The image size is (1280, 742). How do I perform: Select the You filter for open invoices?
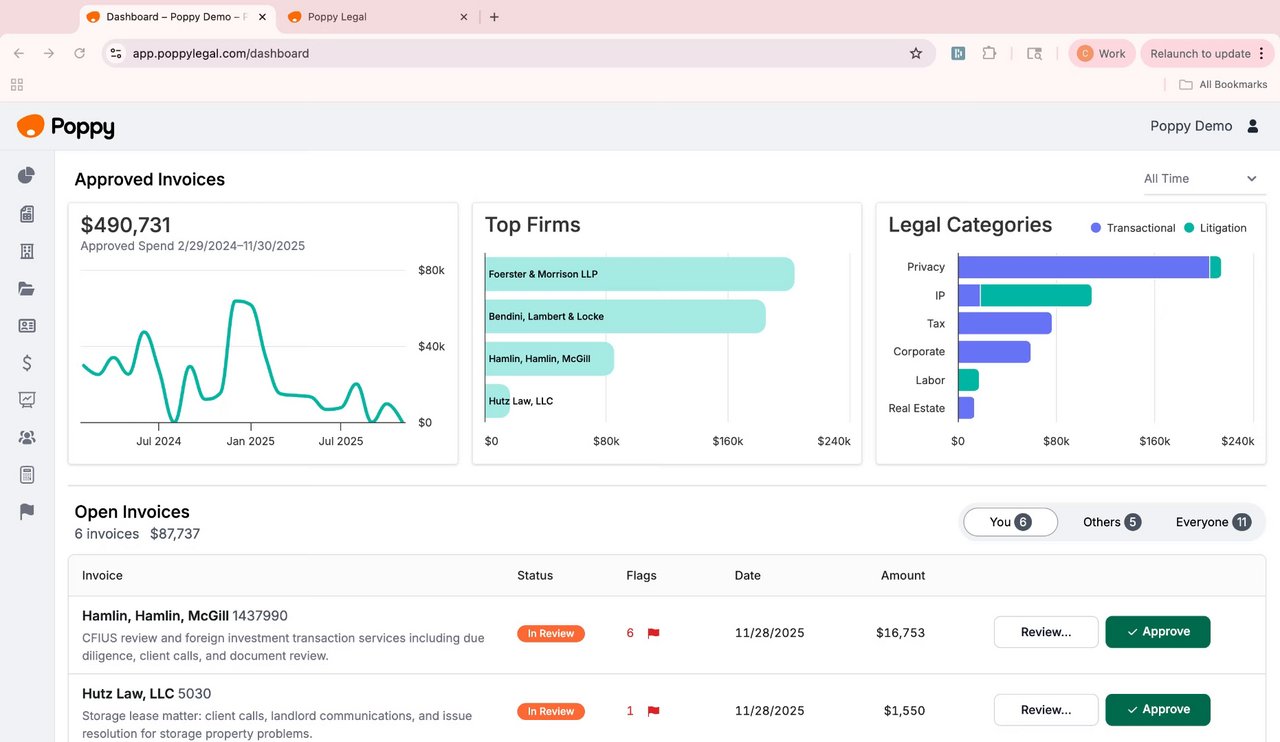(1010, 522)
